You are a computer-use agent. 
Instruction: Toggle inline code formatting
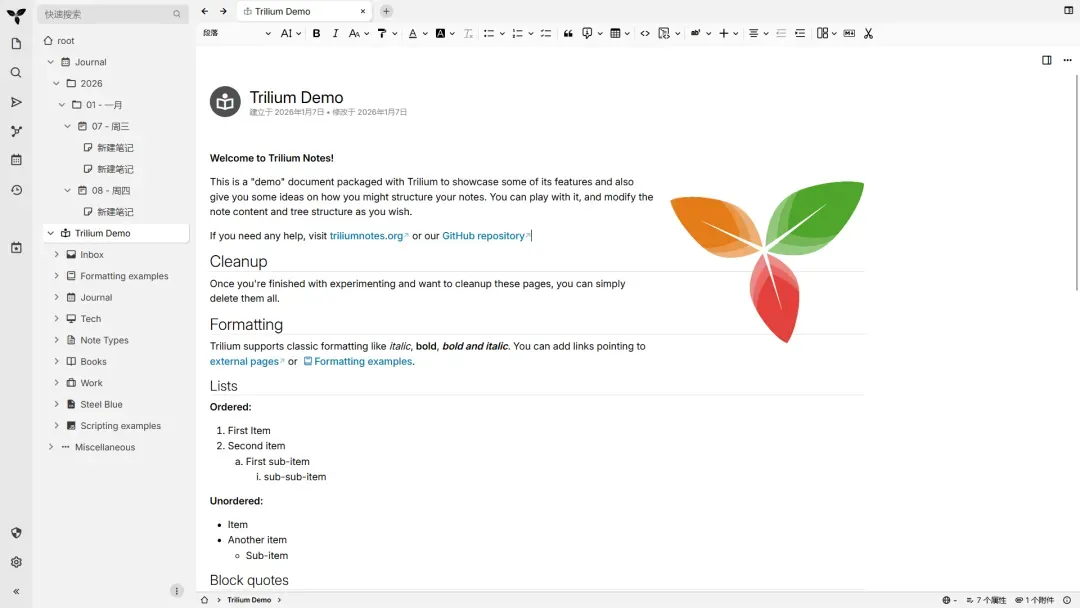tap(645, 33)
